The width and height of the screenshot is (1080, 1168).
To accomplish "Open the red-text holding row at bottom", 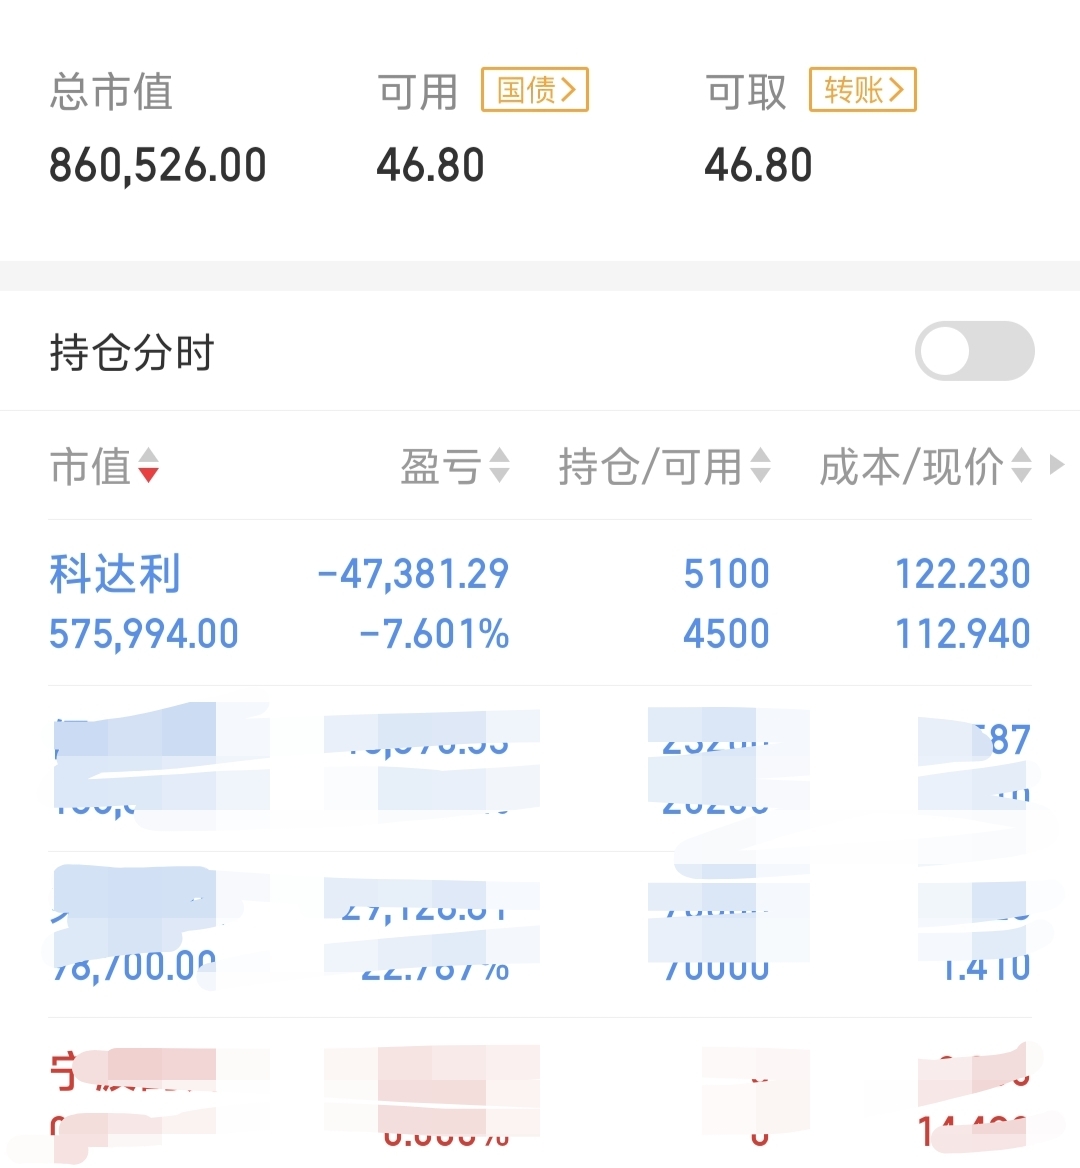I will tap(540, 1095).
